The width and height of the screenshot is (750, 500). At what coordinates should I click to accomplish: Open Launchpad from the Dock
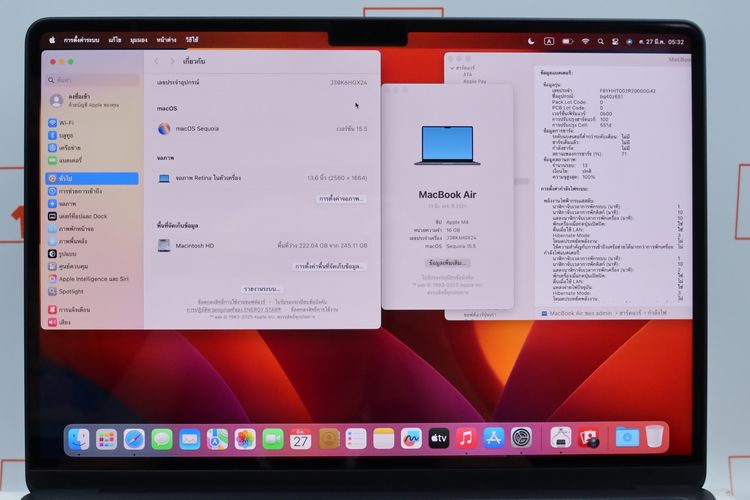click(x=106, y=439)
